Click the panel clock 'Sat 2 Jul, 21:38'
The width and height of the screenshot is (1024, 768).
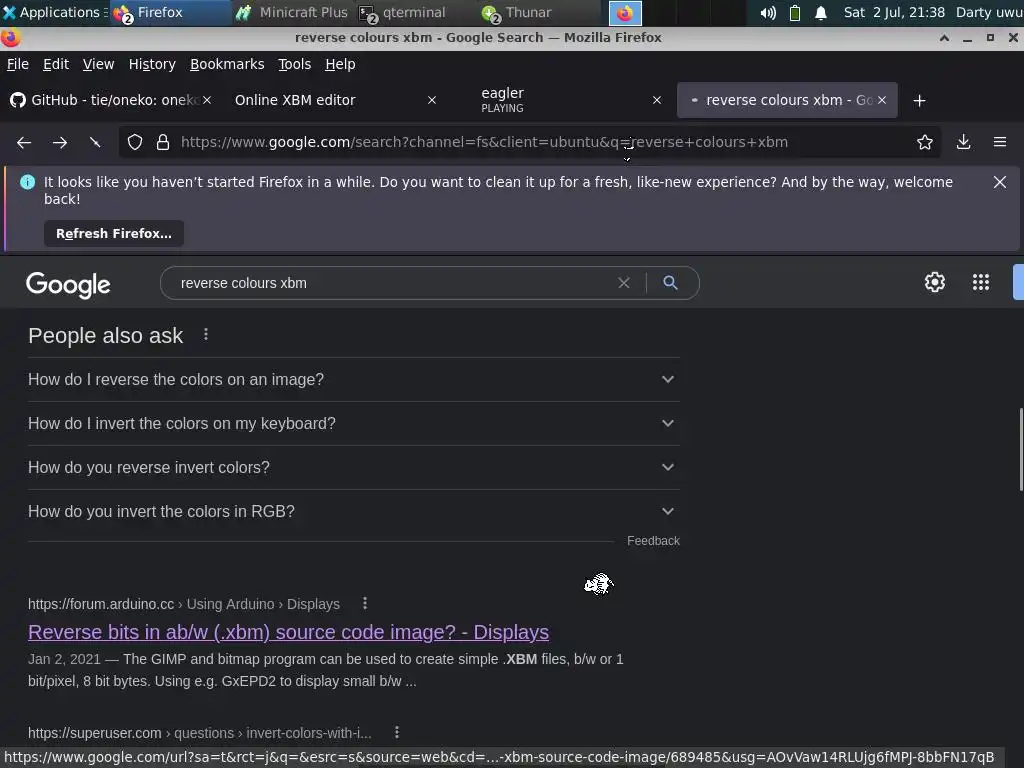pyautogui.click(x=894, y=12)
